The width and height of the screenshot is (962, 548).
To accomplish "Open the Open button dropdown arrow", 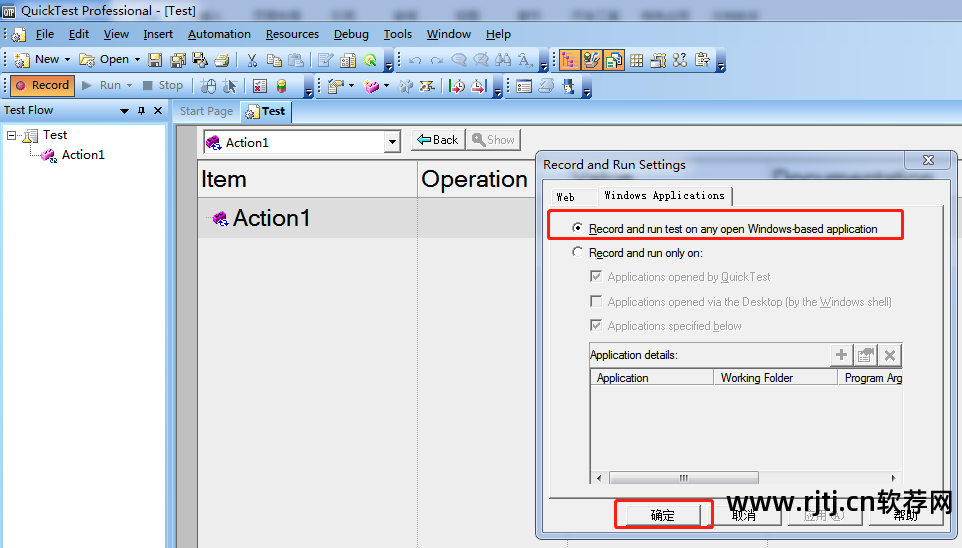I will point(137,60).
